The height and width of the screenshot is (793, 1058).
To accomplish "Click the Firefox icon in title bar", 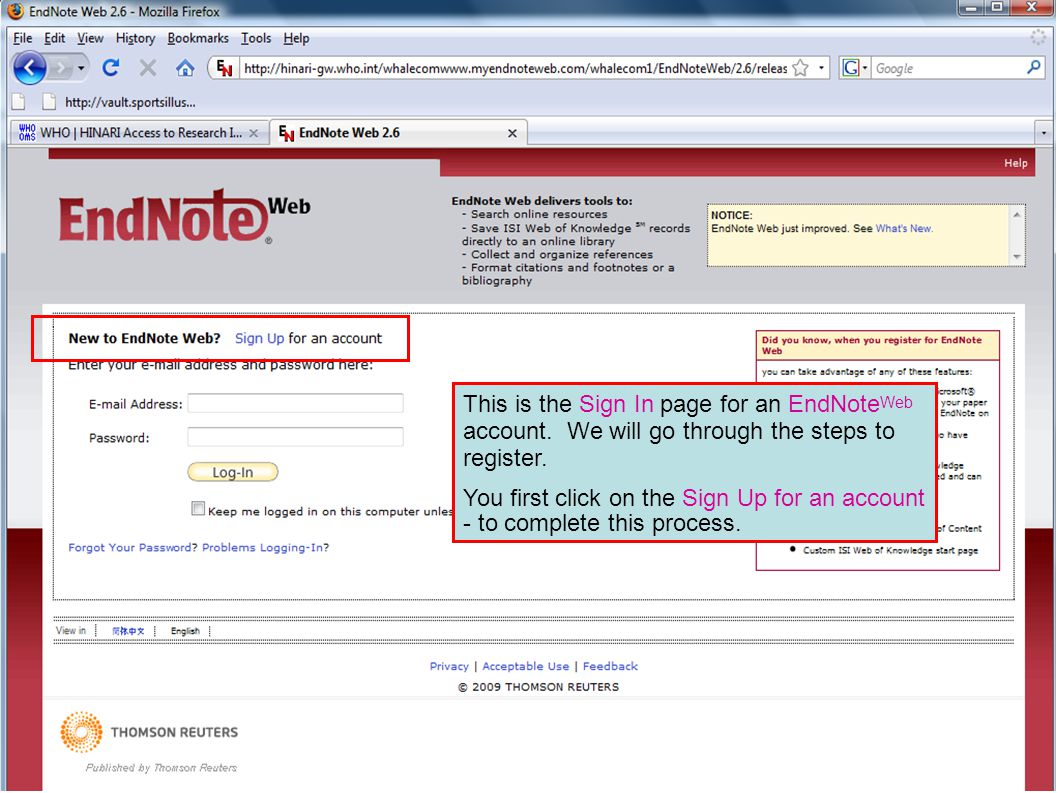I will point(15,11).
